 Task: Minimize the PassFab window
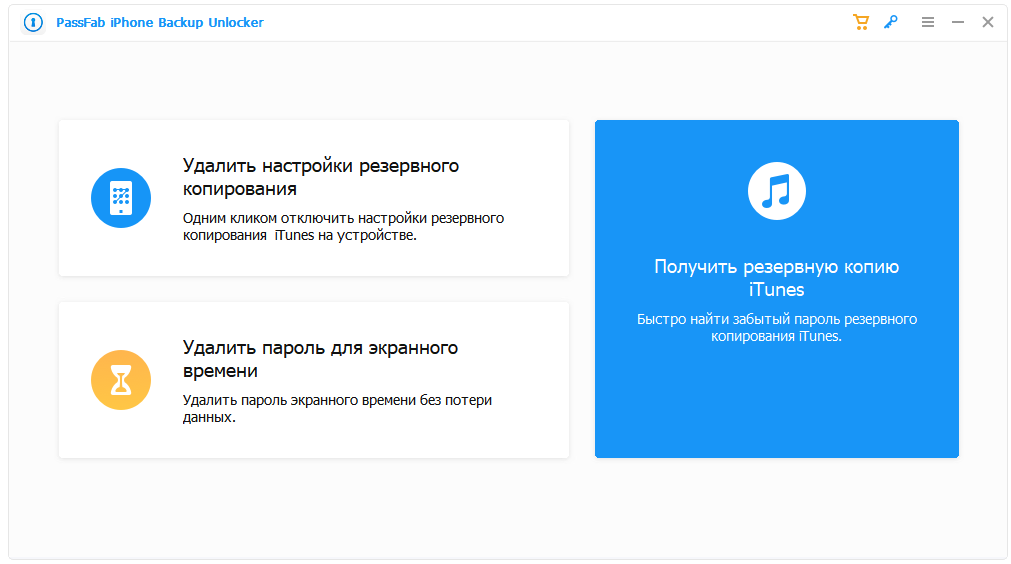point(958,23)
